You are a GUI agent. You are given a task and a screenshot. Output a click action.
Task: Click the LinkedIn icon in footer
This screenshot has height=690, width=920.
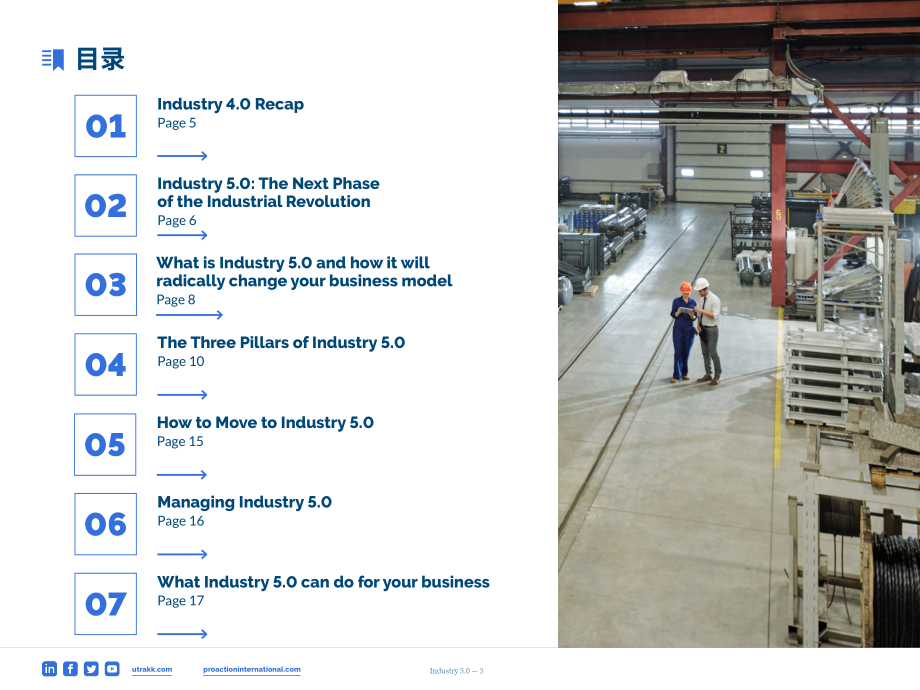[49, 668]
